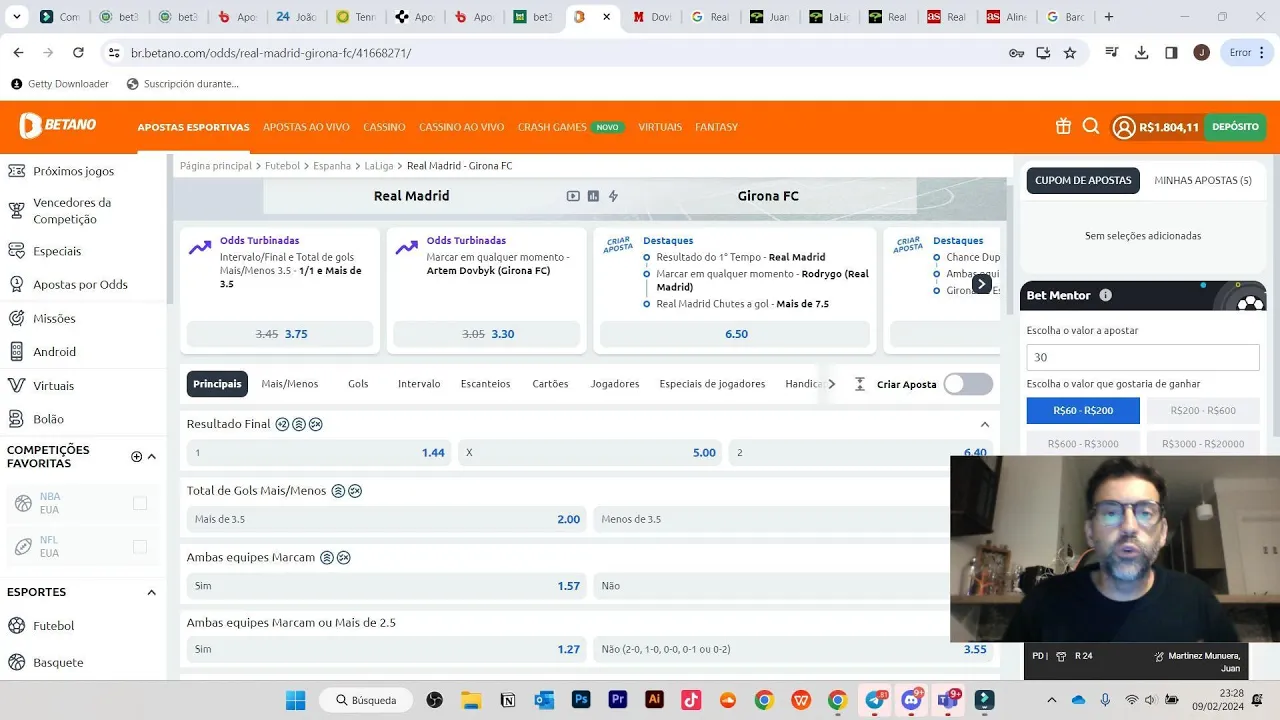
Task: Click the Depósito button
Action: point(1235,127)
